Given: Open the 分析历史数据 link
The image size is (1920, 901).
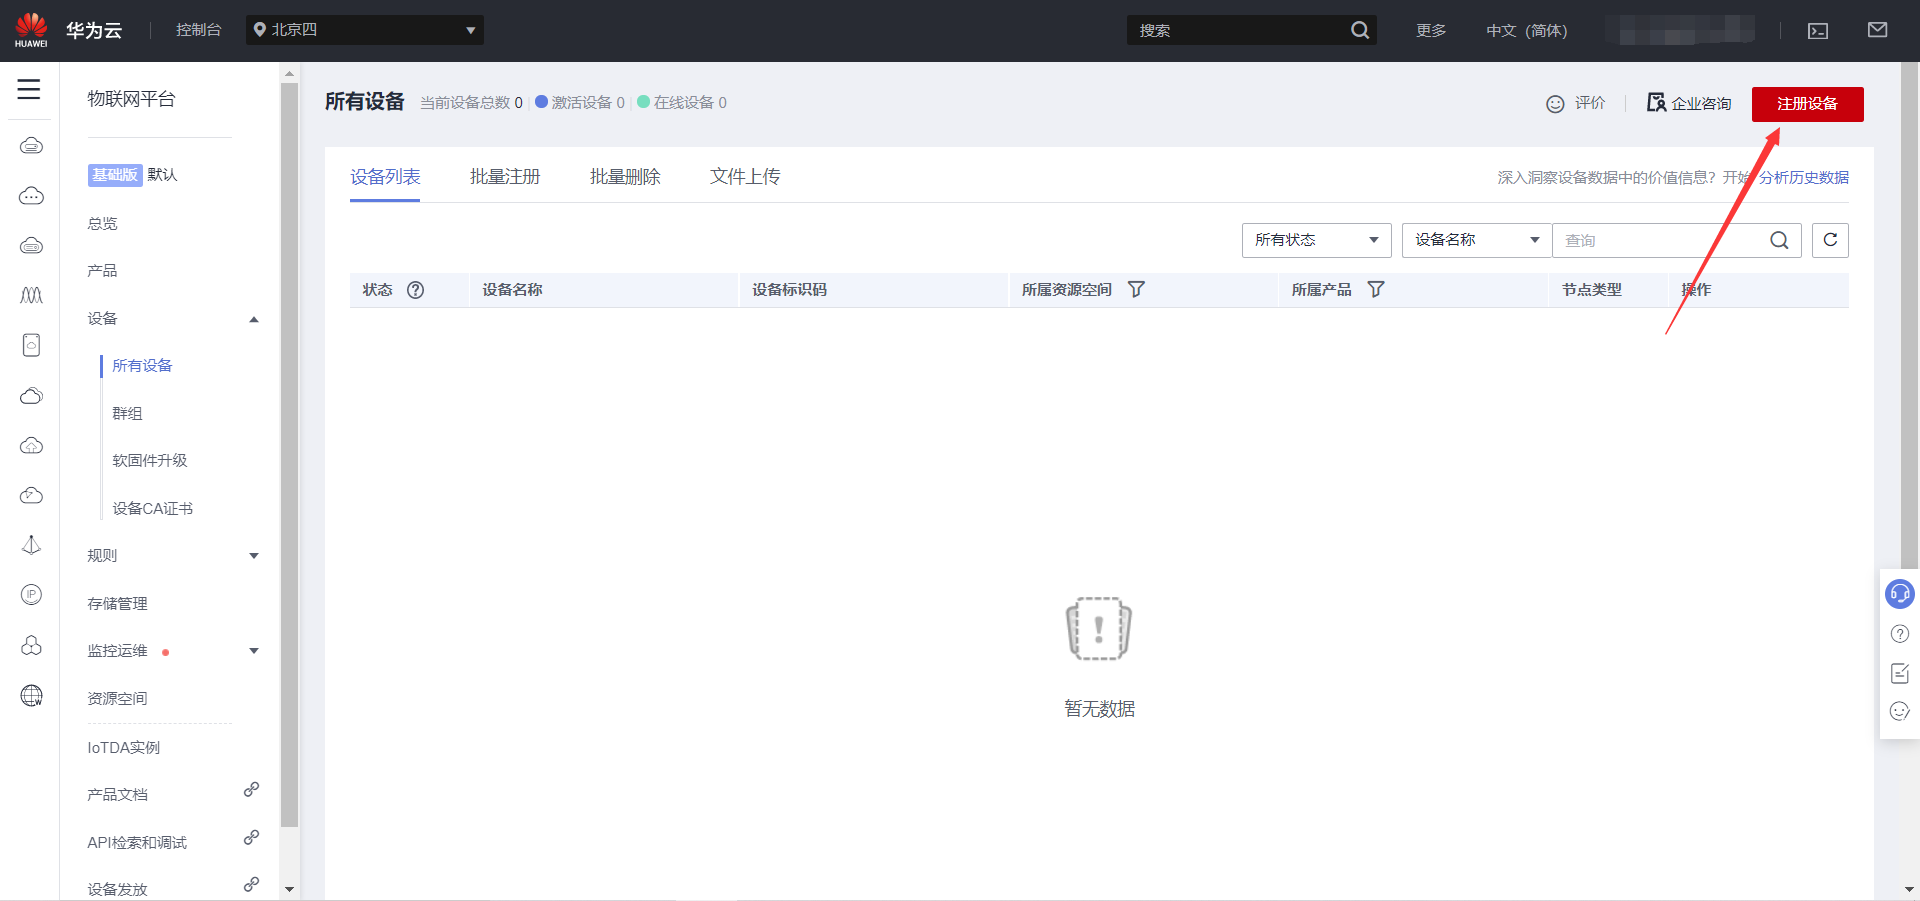Looking at the screenshot, I should 1804,178.
